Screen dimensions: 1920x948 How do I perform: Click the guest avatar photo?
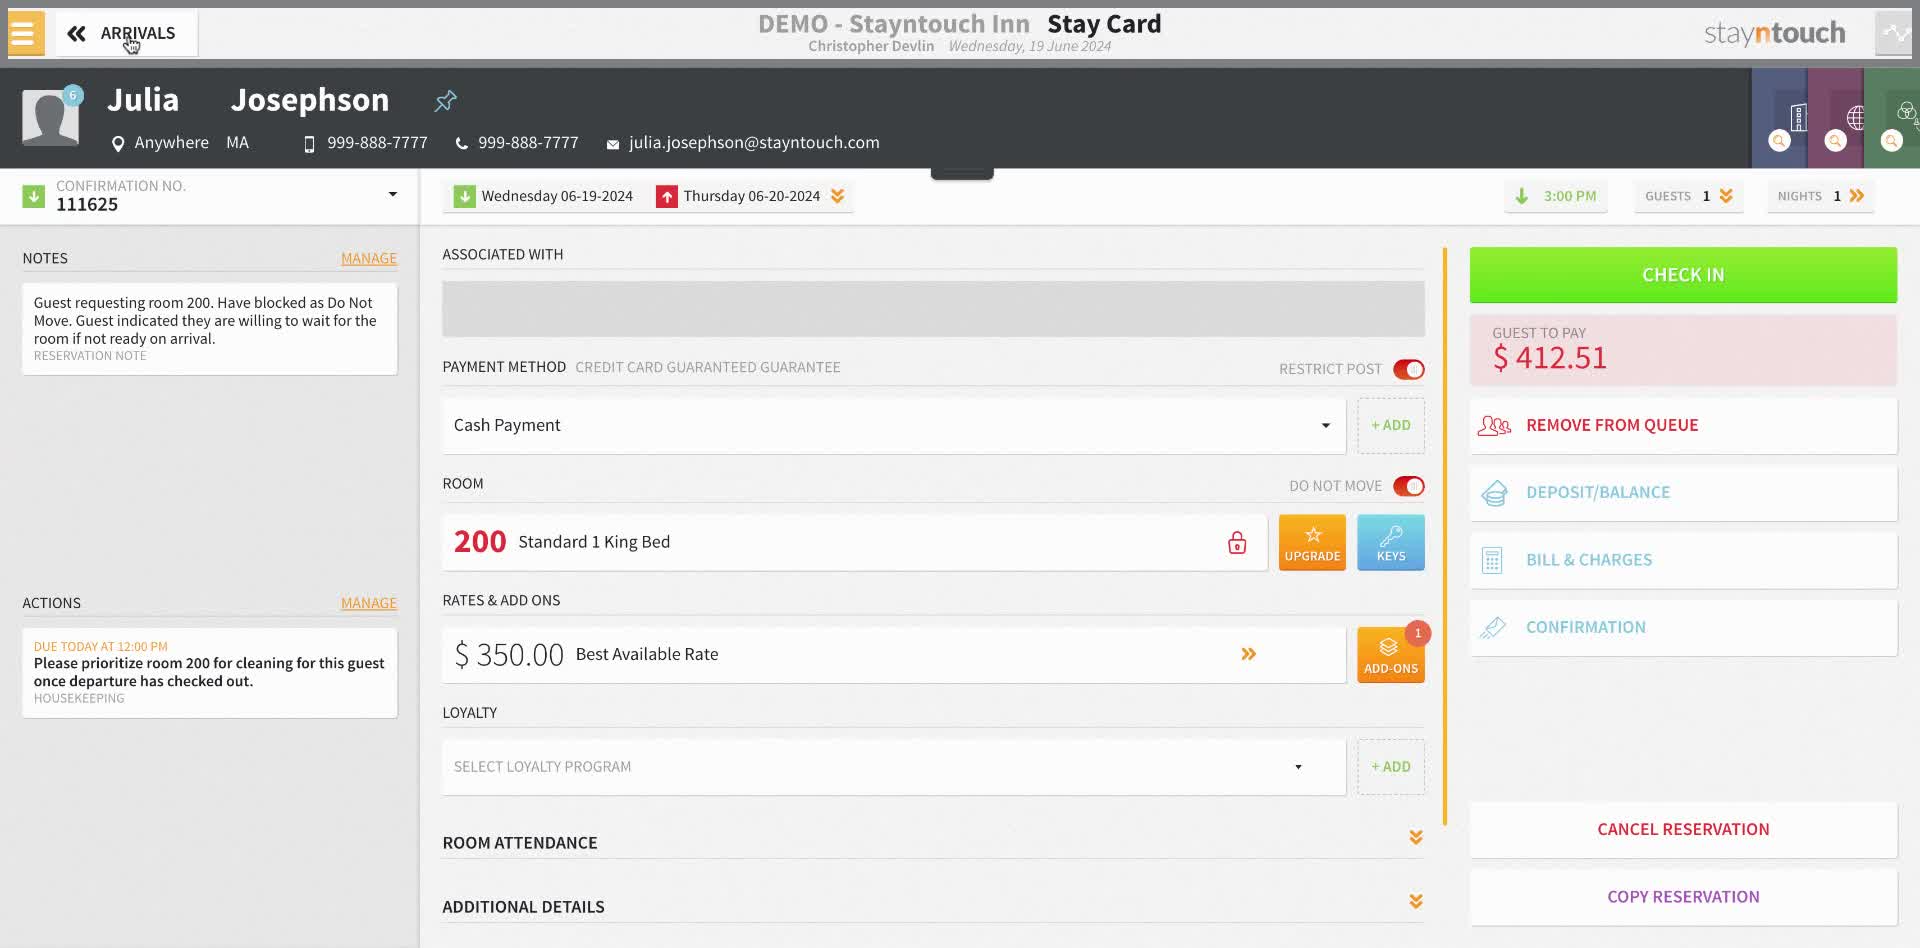50,118
